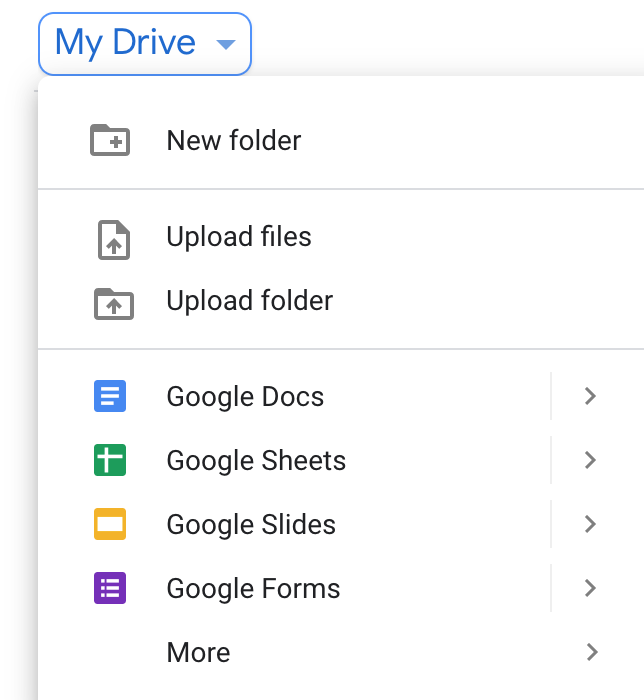Select New folder menu entry
This screenshot has width=644, height=700.
coord(234,141)
